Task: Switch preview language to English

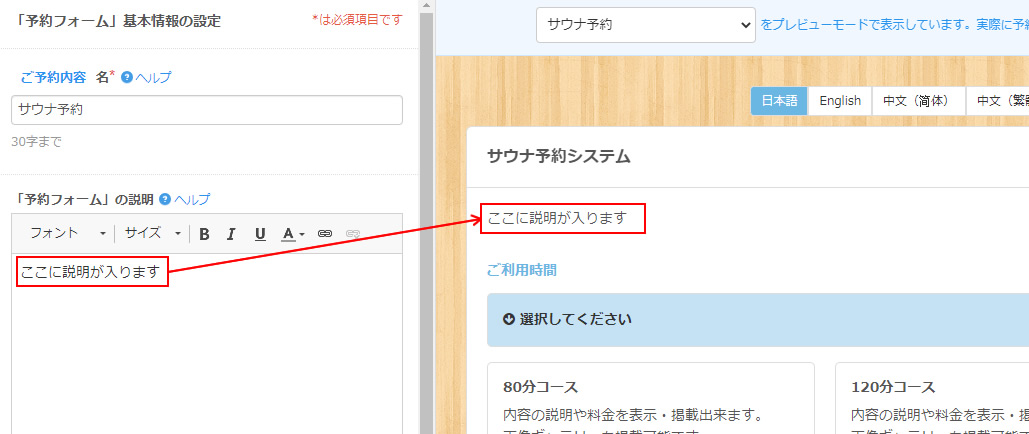Action: [x=840, y=101]
